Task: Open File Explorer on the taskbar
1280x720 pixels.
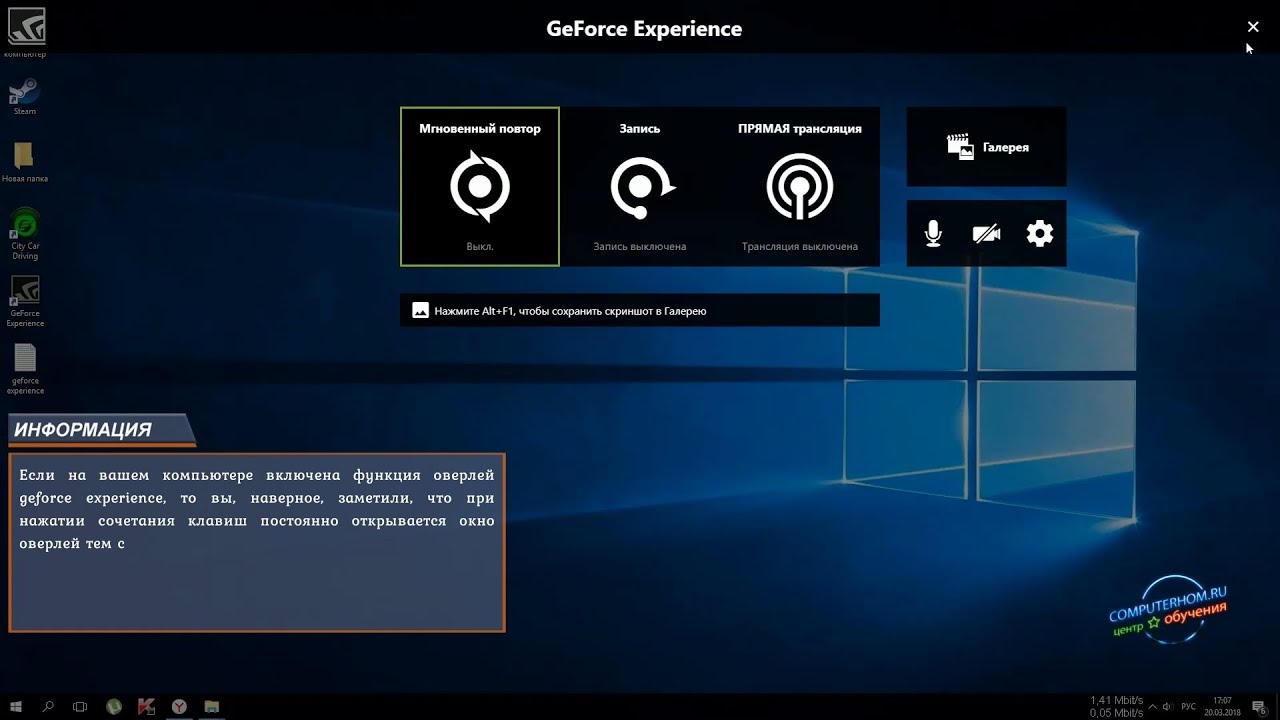Action: tap(211, 707)
